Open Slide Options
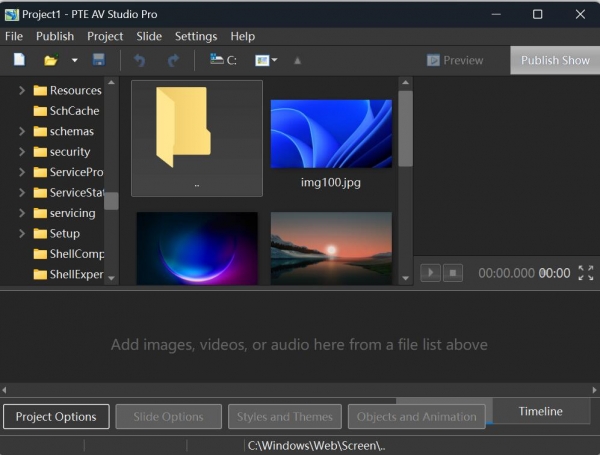Image resolution: width=600 pixels, height=455 pixels. (168, 417)
